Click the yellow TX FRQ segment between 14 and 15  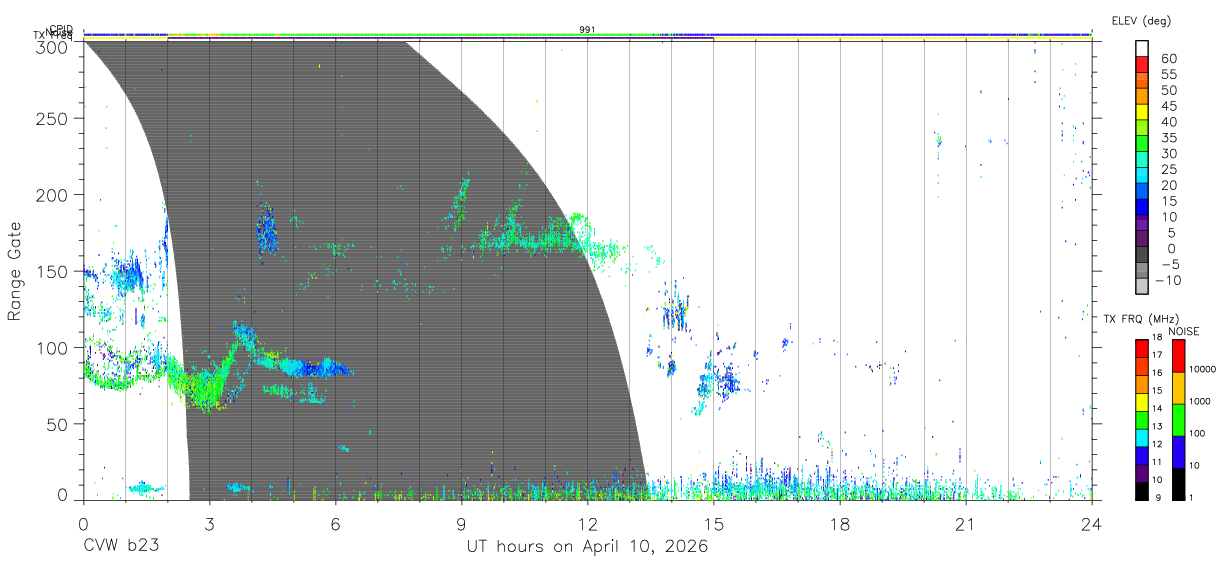[x=1142, y=402]
